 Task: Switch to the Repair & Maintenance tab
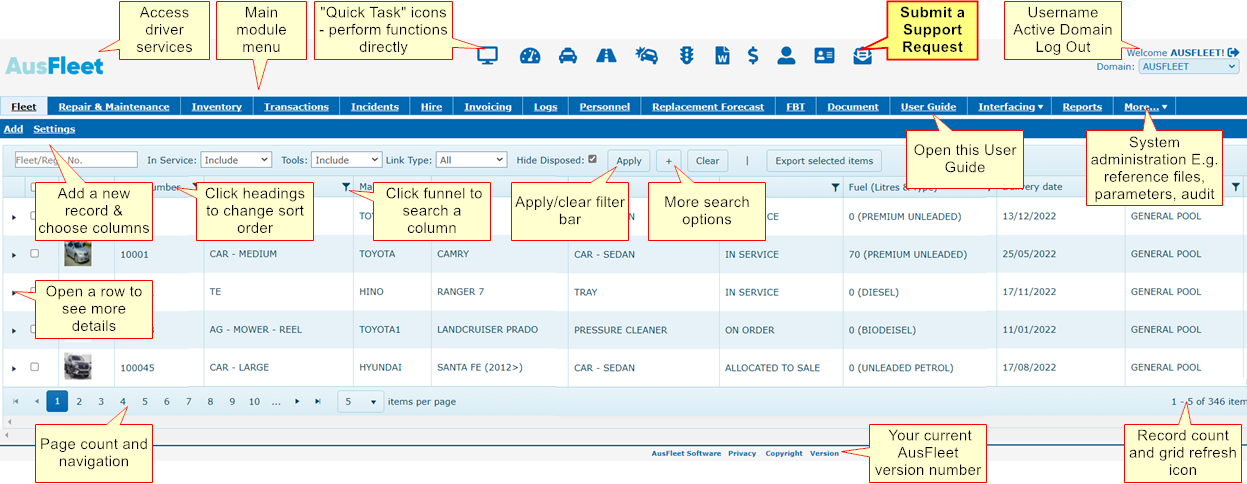pyautogui.click(x=113, y=107)
